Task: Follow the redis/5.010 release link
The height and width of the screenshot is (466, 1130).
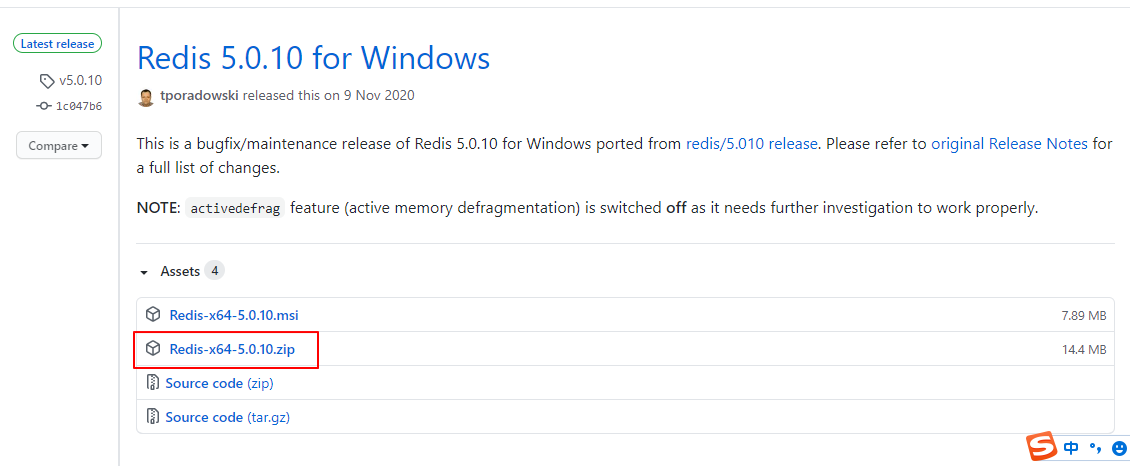Action: 751,144
